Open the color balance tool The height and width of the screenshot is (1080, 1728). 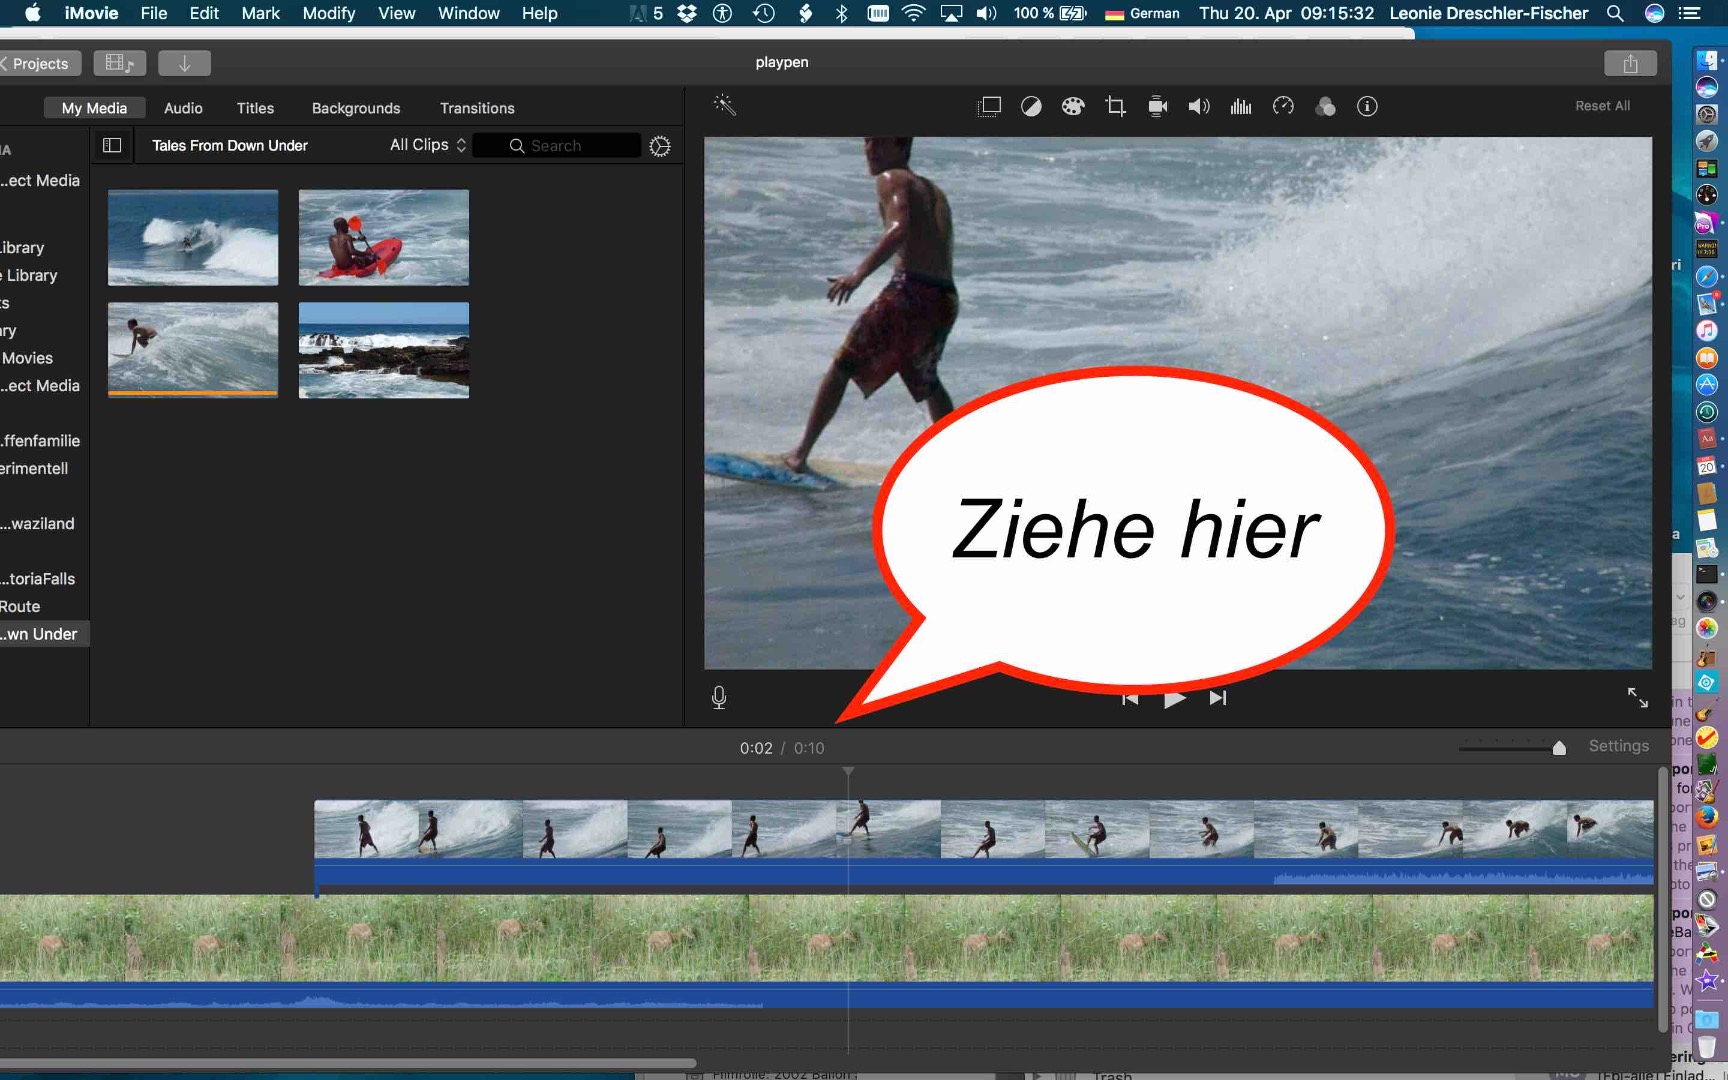tap(1031, 106)
